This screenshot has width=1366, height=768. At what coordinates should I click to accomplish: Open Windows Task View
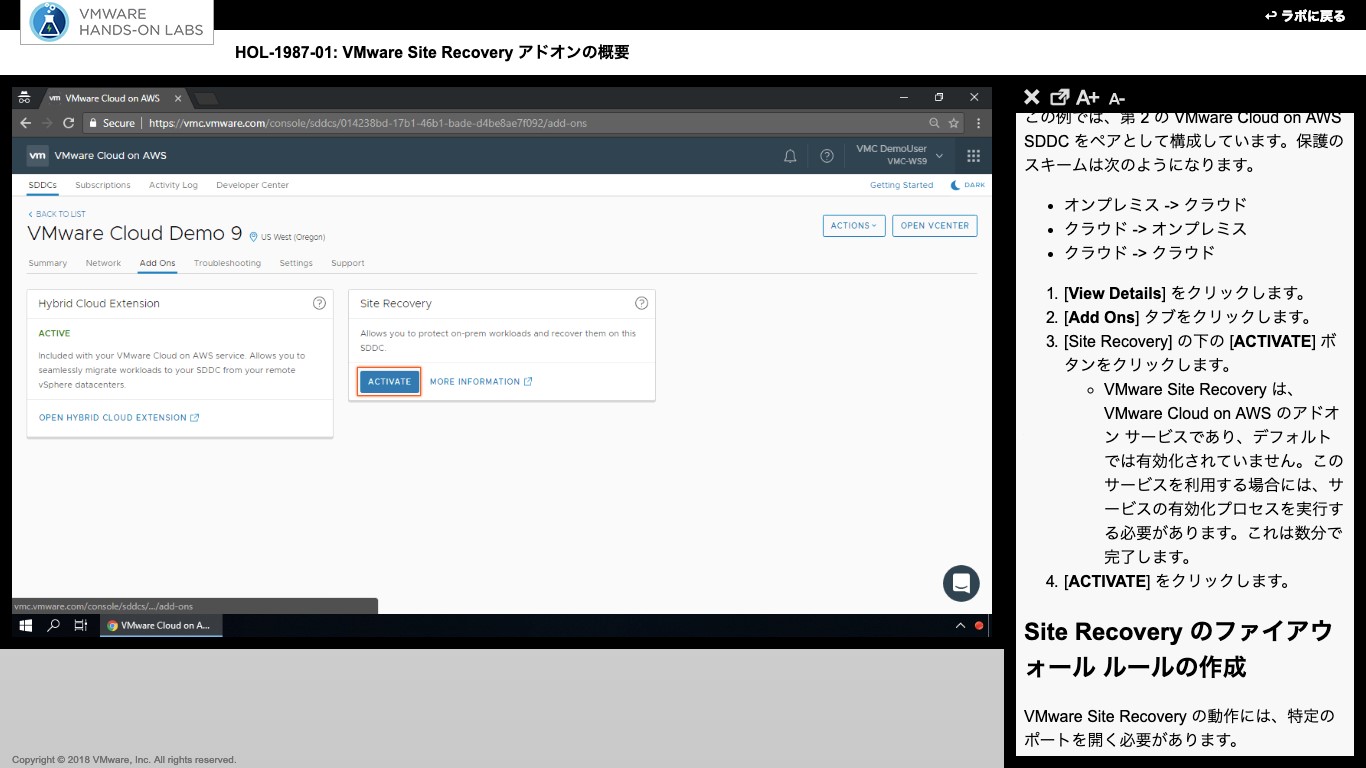[81, 625]
